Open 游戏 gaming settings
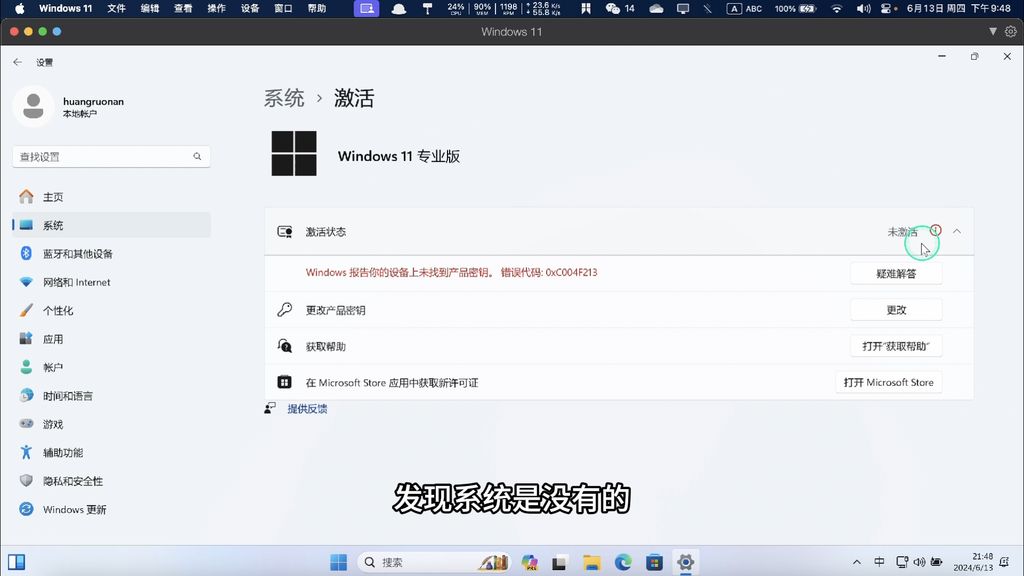 click(x=111, y=424)
